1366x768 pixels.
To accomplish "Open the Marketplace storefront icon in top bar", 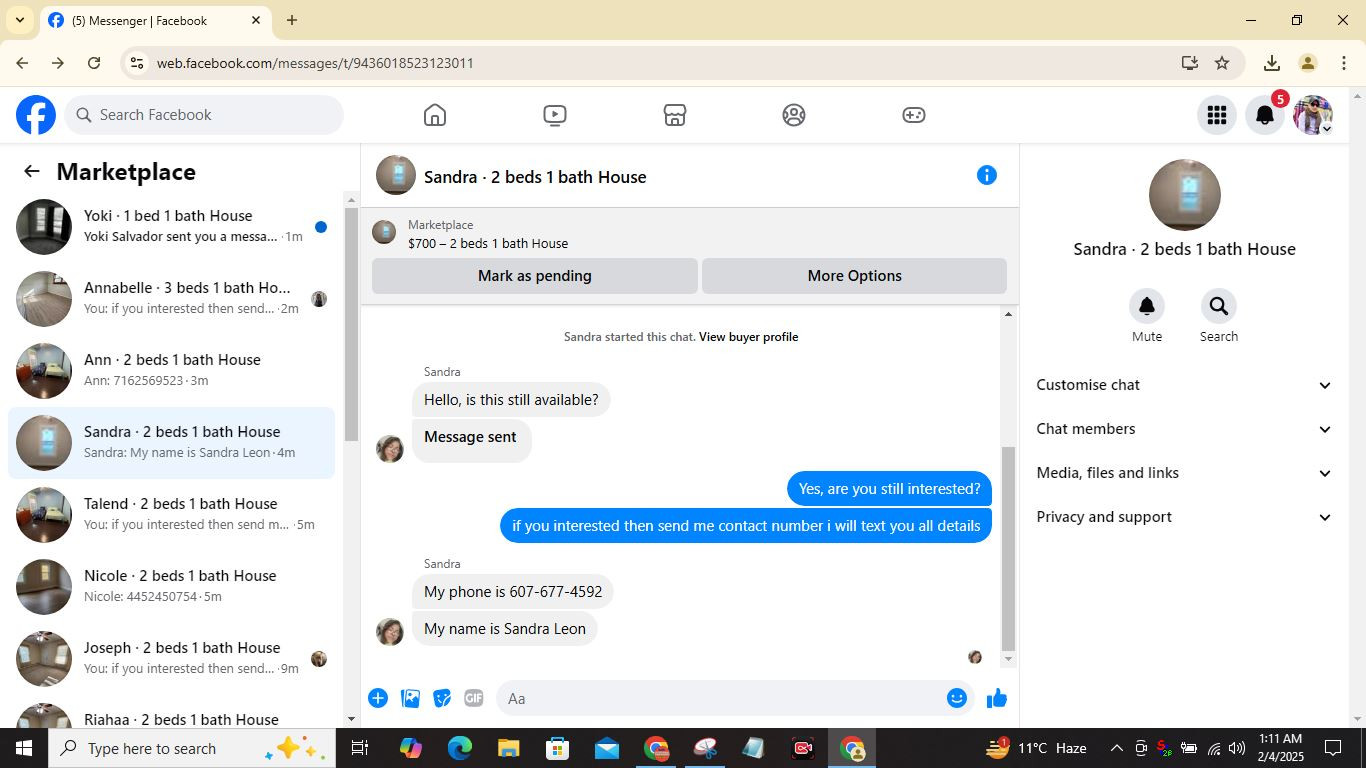I will tap(675, 115).
